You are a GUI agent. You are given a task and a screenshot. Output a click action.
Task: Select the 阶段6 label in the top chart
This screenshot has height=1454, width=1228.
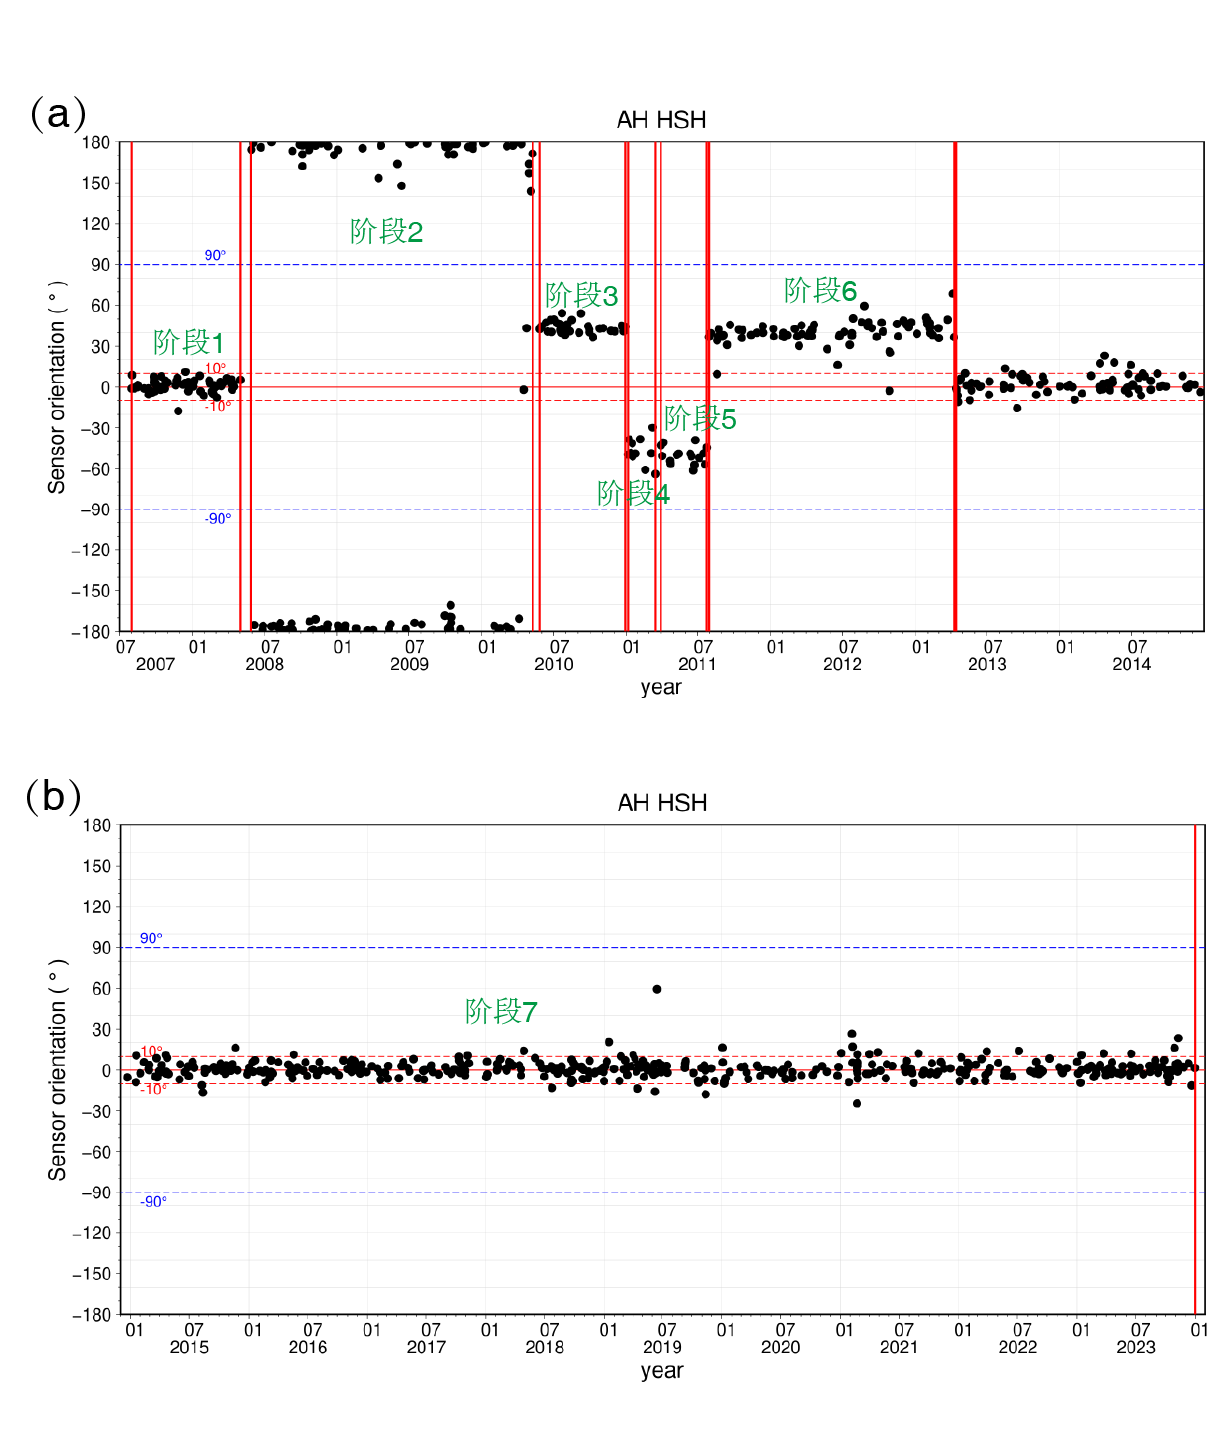(x=820, y=291)
